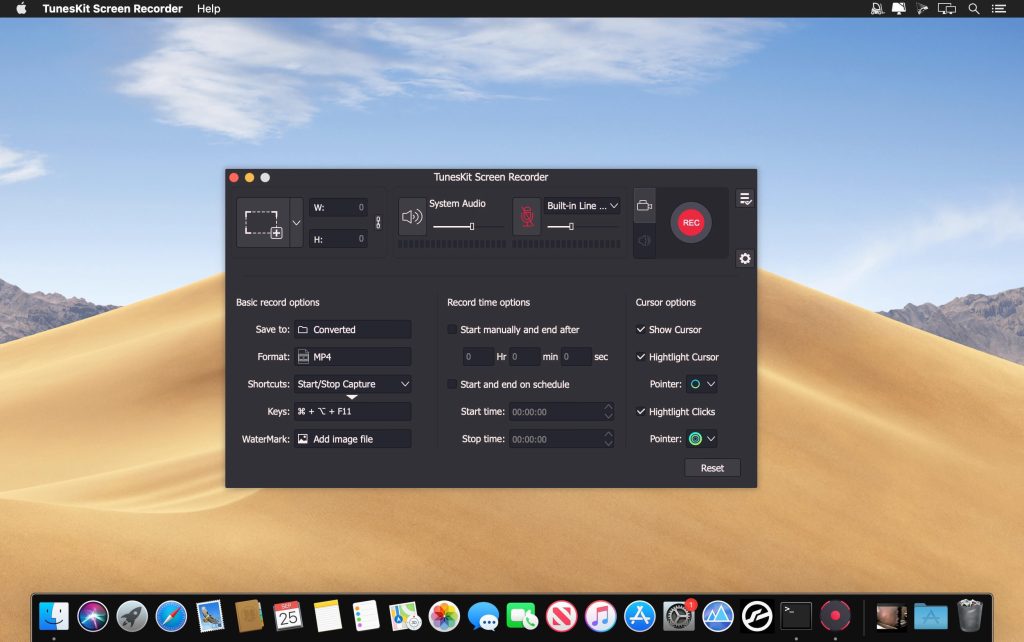Viewport: 1024px width, 642px height.
Task: Open the settings gear in the recorder
Action: [x=745, y=259]
